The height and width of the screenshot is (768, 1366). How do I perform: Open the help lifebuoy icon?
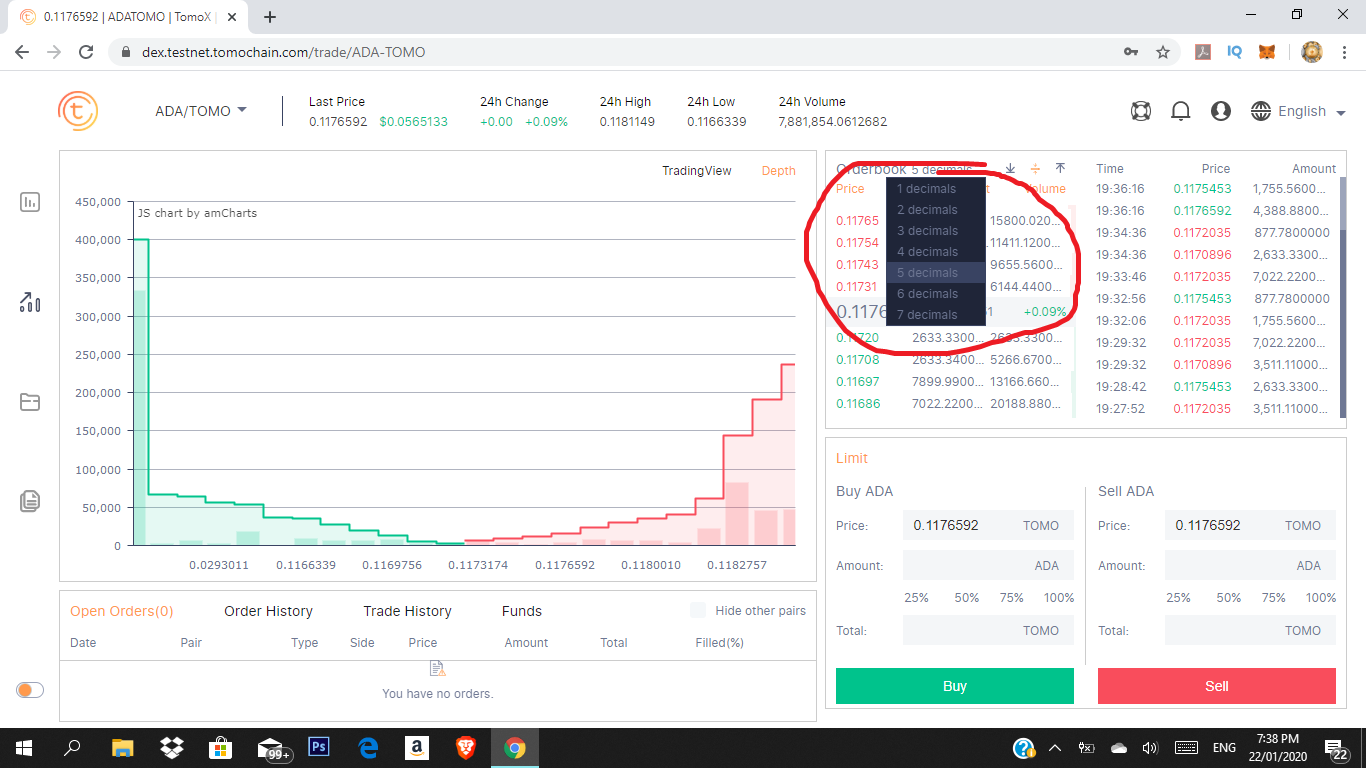pos(1141,111)
